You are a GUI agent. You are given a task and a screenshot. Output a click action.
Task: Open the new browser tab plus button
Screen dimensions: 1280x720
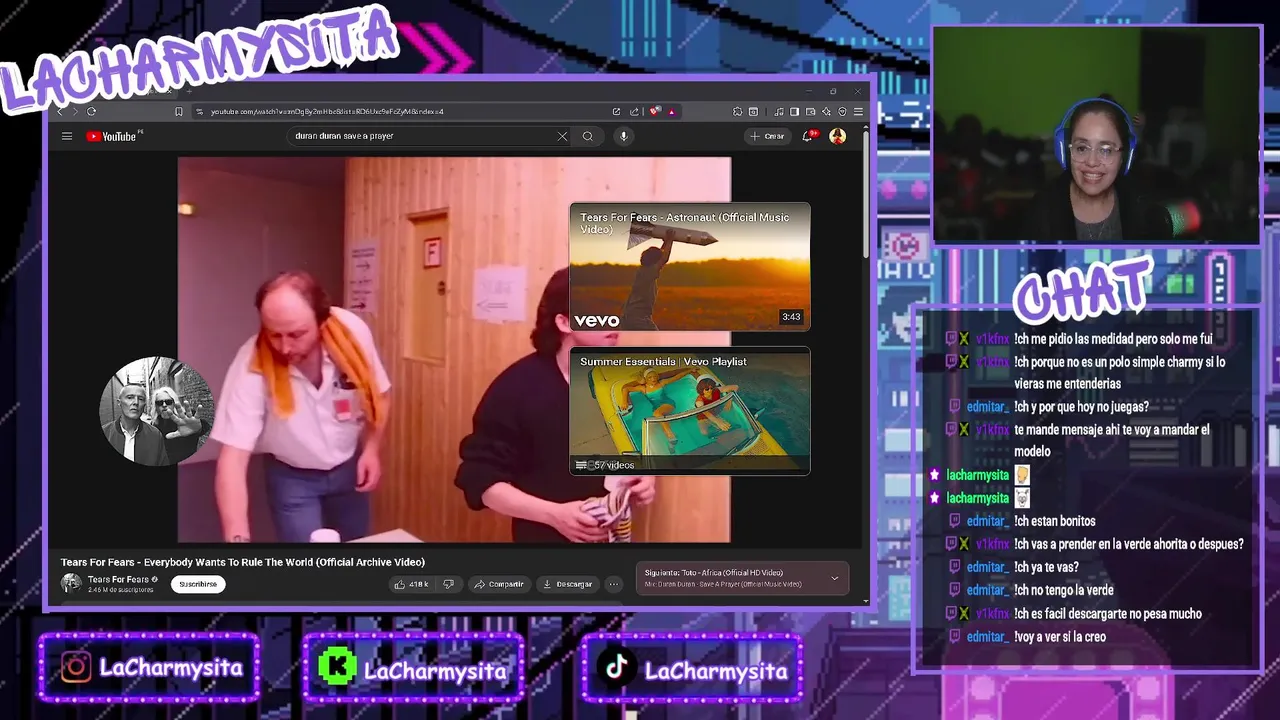pyautogui.click(x=189, y=91)
